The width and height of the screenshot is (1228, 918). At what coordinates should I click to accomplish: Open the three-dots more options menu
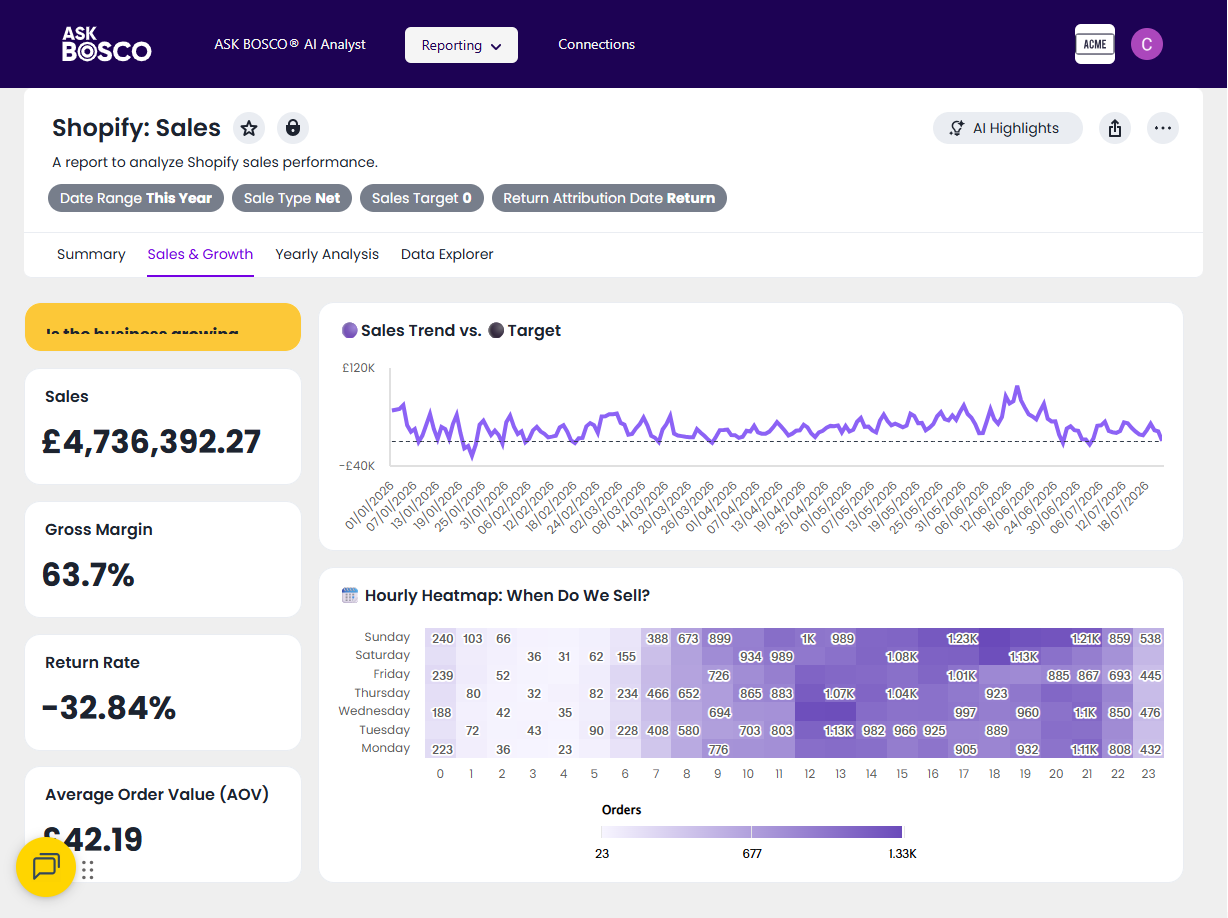tap(1162, 128)
